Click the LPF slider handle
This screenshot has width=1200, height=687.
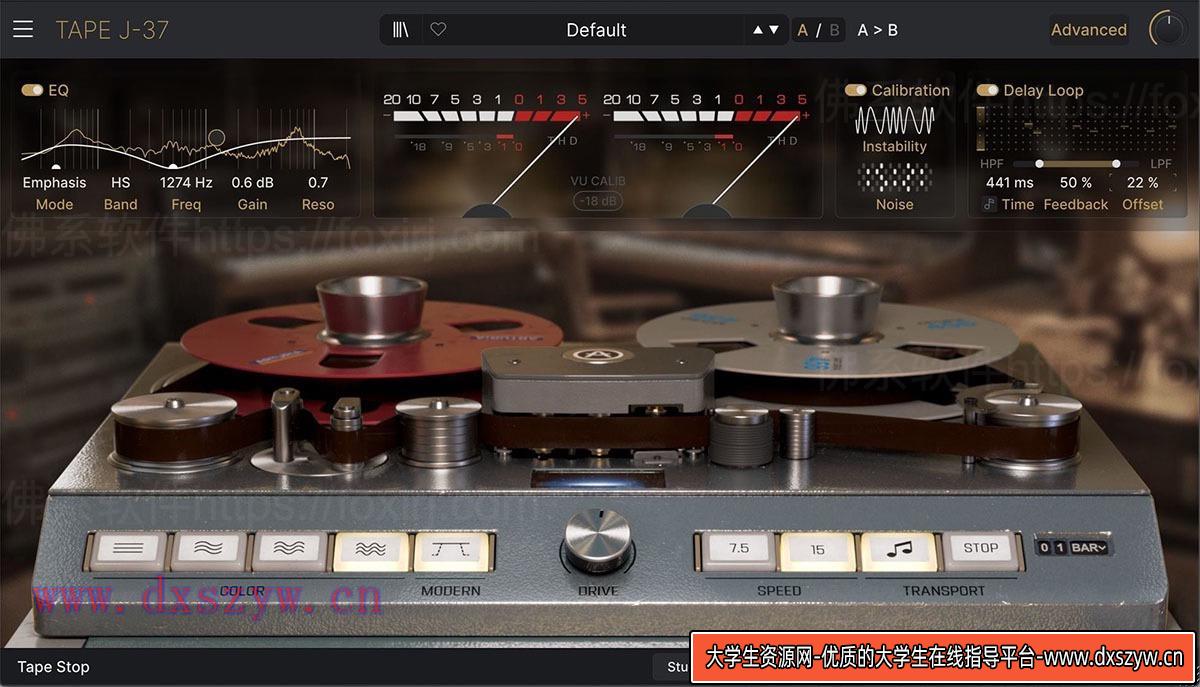pyautogui.click(x=1116, y=163)
